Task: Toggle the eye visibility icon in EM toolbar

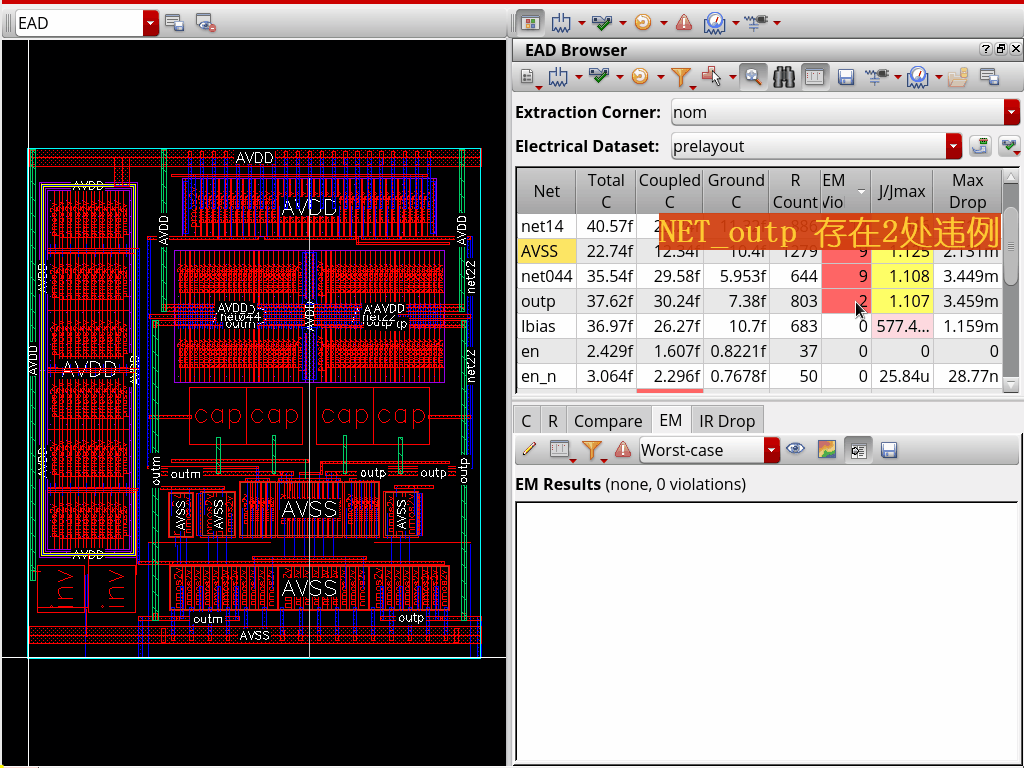Action: click(x=795, y=450)
